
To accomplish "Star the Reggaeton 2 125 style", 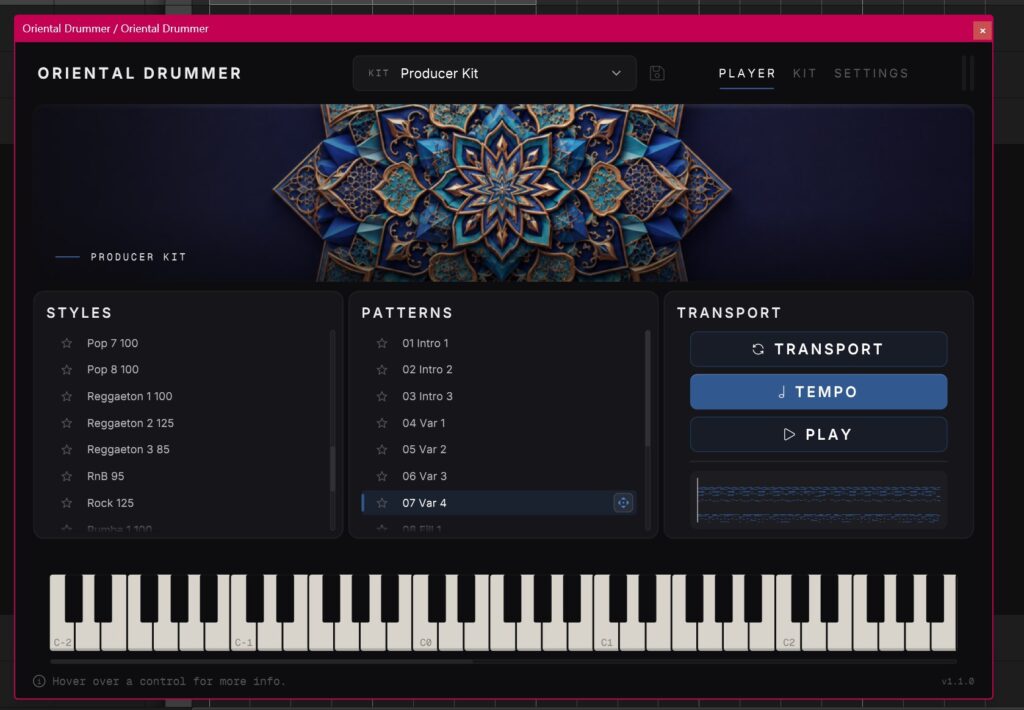I will tap(67, 423).
